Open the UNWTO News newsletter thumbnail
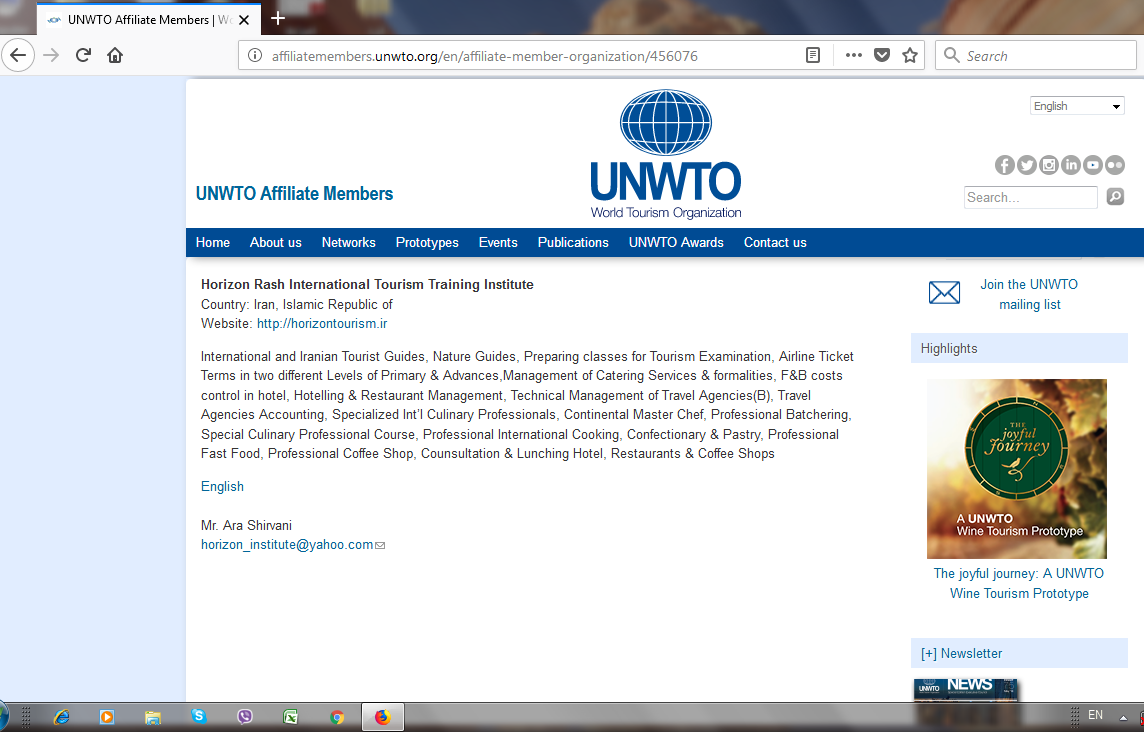Screen dimensions: 1144x733 point(965,689)
